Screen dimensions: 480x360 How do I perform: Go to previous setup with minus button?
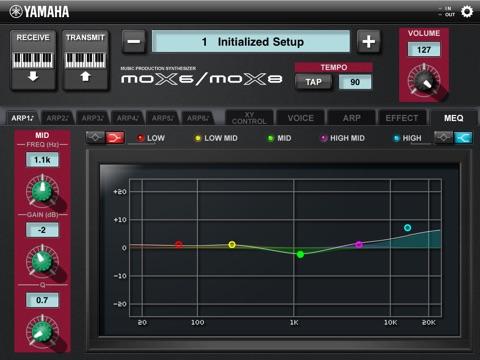(133, 42)
